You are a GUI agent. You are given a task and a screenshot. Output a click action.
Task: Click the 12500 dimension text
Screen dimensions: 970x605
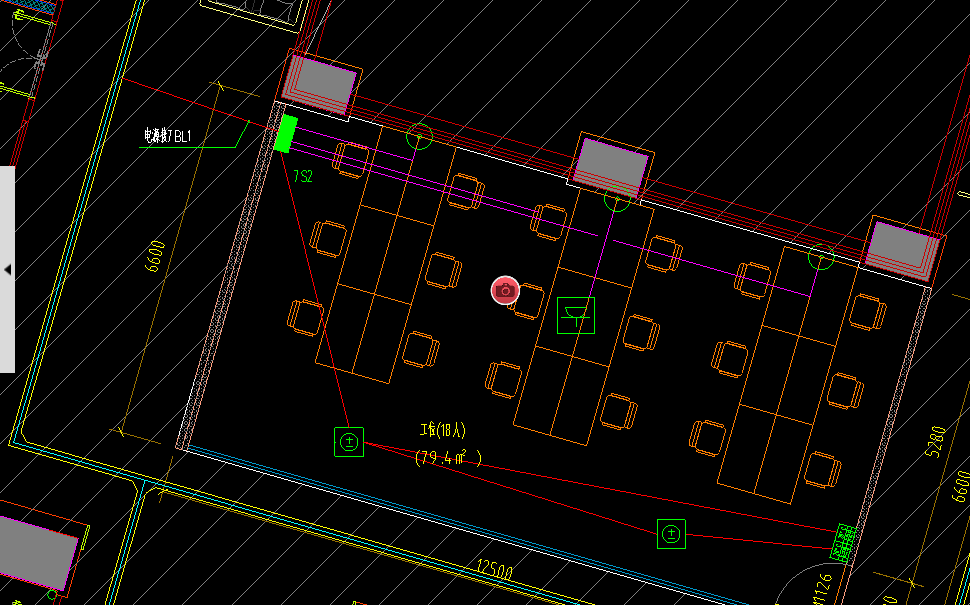(x=495, y=571)
